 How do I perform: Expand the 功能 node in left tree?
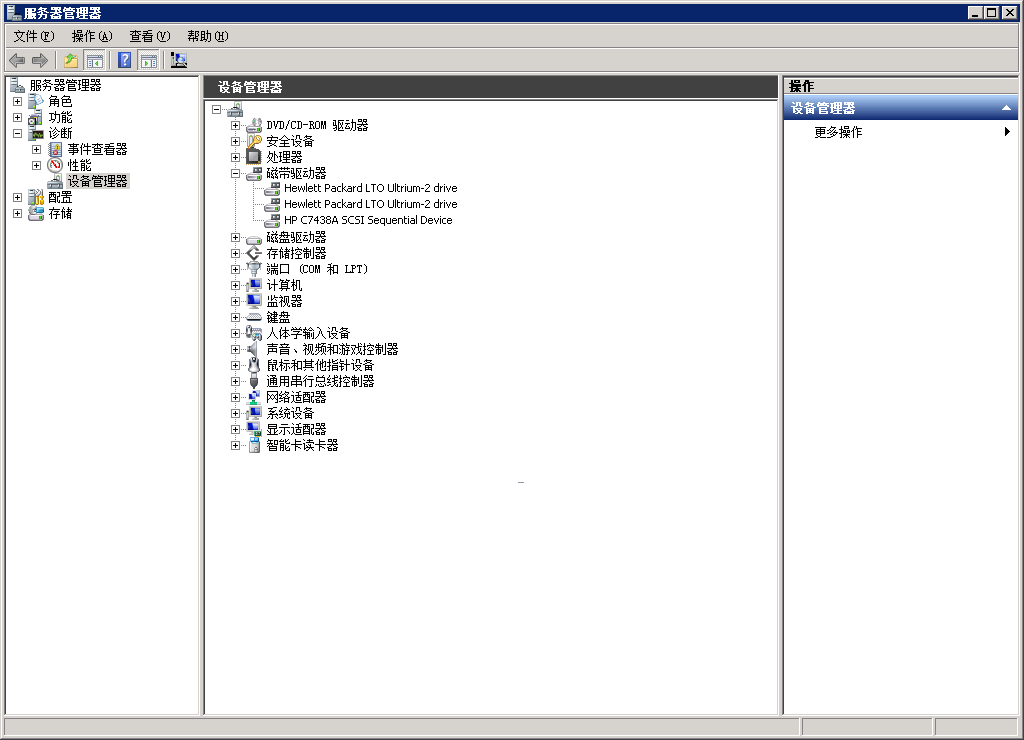pyautogui.click(x=18, y=118)
